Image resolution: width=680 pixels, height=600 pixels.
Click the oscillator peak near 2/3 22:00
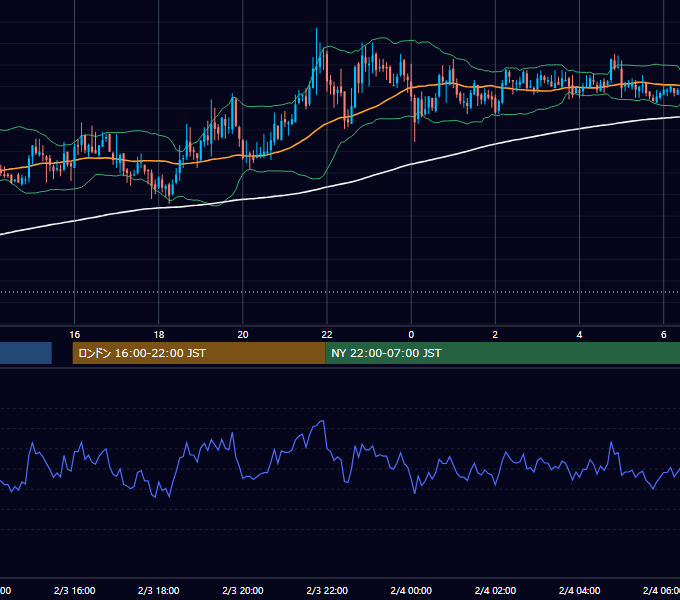[322, 421]
